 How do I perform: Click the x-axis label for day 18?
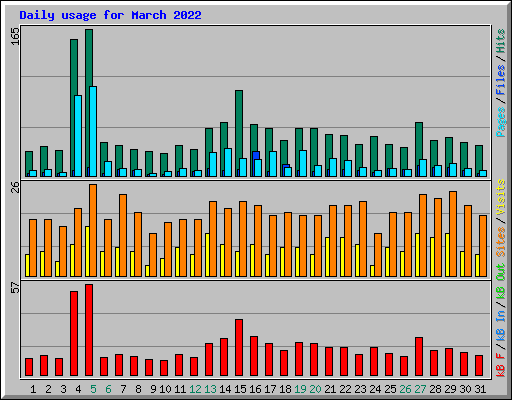pyautogui.click(x=285, y=389)
